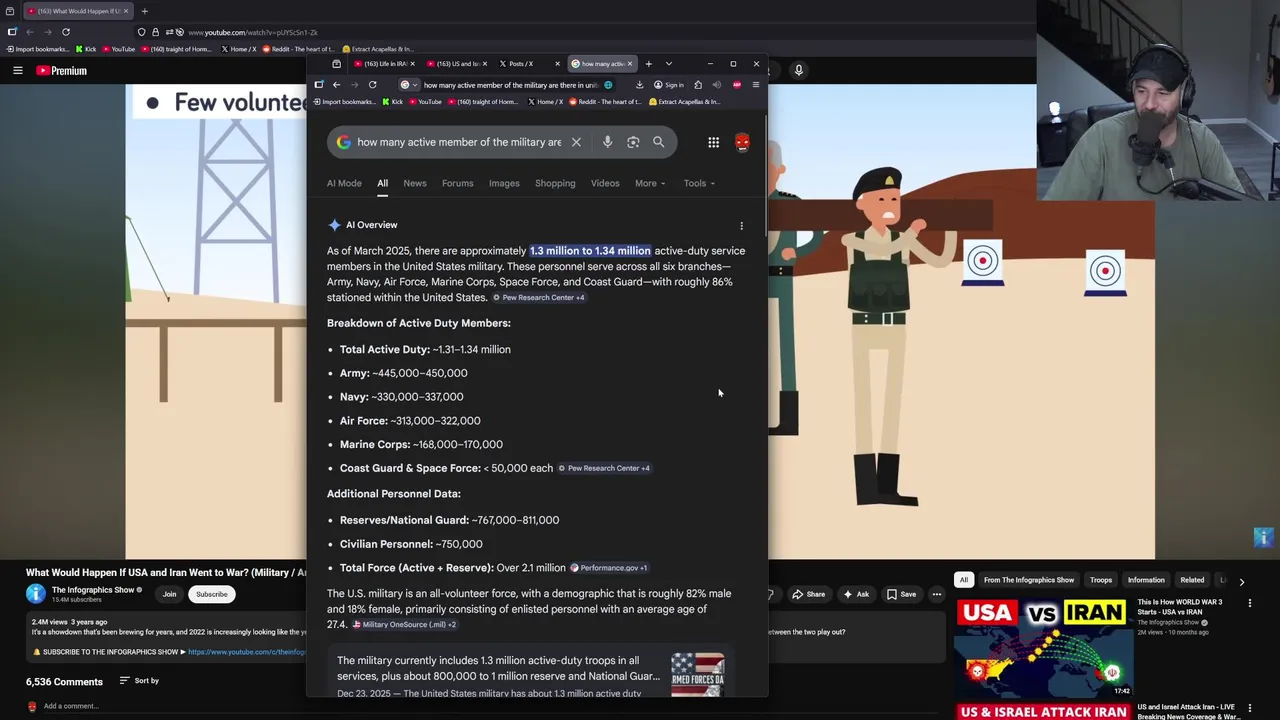Screen dimensions: 1280x720
Task: Open the Reddit bookmark in the front window
Action: (x=608, y=101)
